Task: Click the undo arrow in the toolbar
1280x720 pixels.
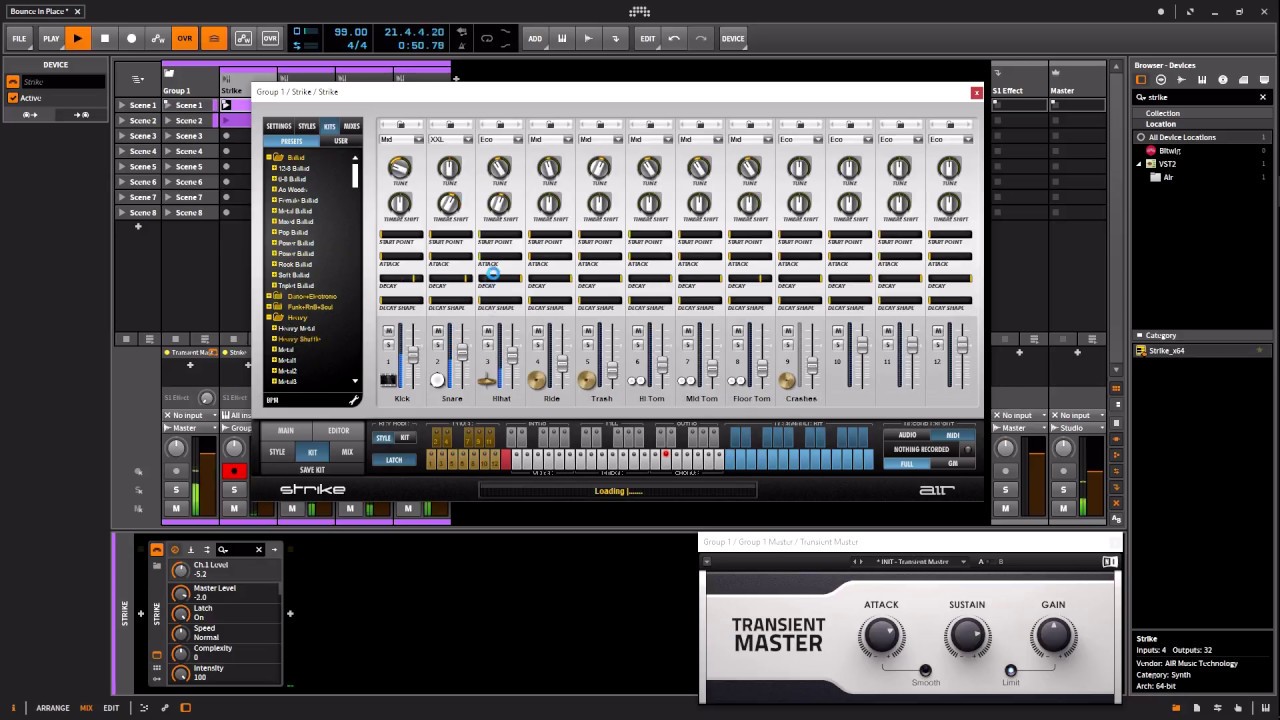Action: click(675, 38)
